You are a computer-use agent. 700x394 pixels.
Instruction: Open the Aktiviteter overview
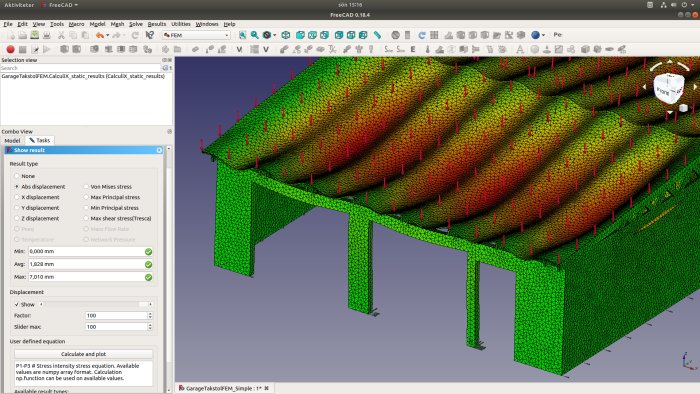click(19, 4)
